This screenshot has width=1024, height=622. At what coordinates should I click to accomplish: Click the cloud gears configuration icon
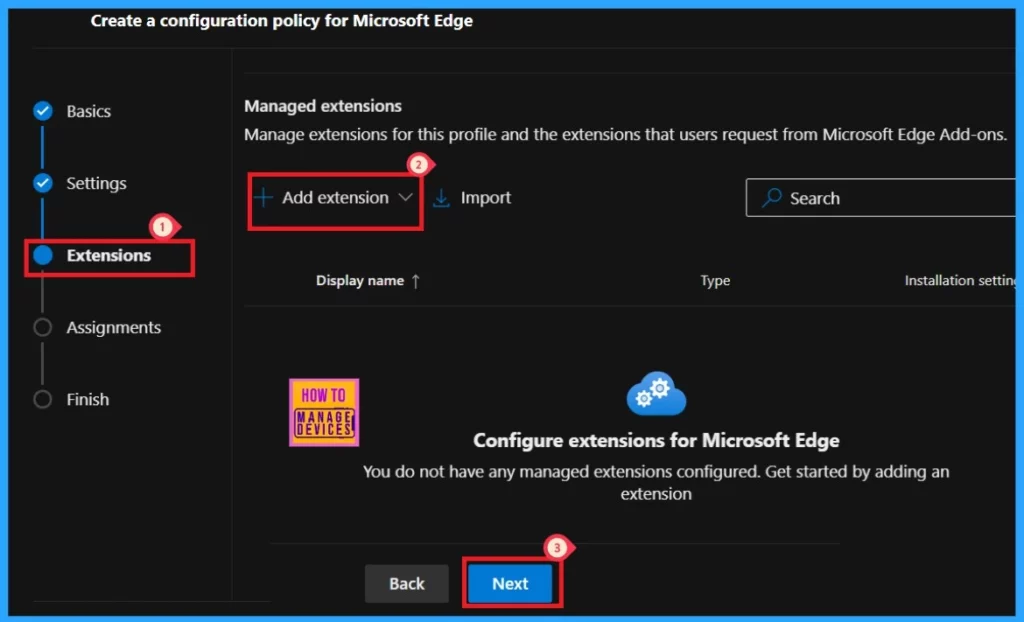656,394
